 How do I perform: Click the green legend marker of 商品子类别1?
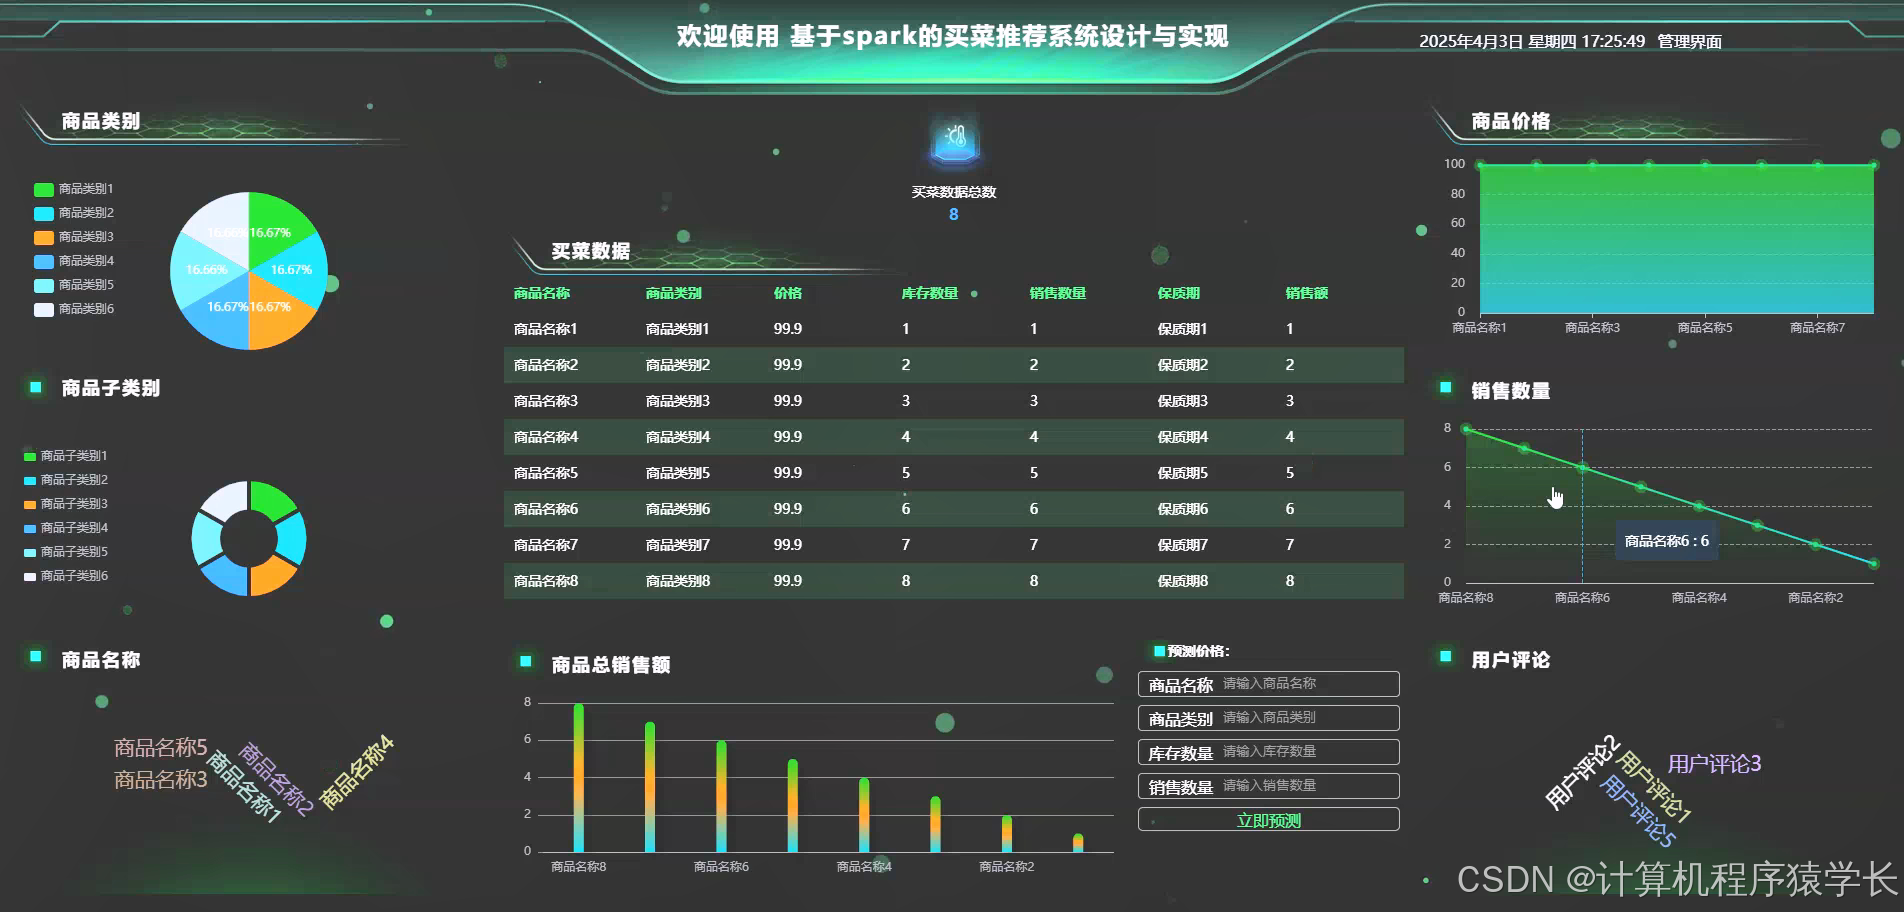[31, 455]
